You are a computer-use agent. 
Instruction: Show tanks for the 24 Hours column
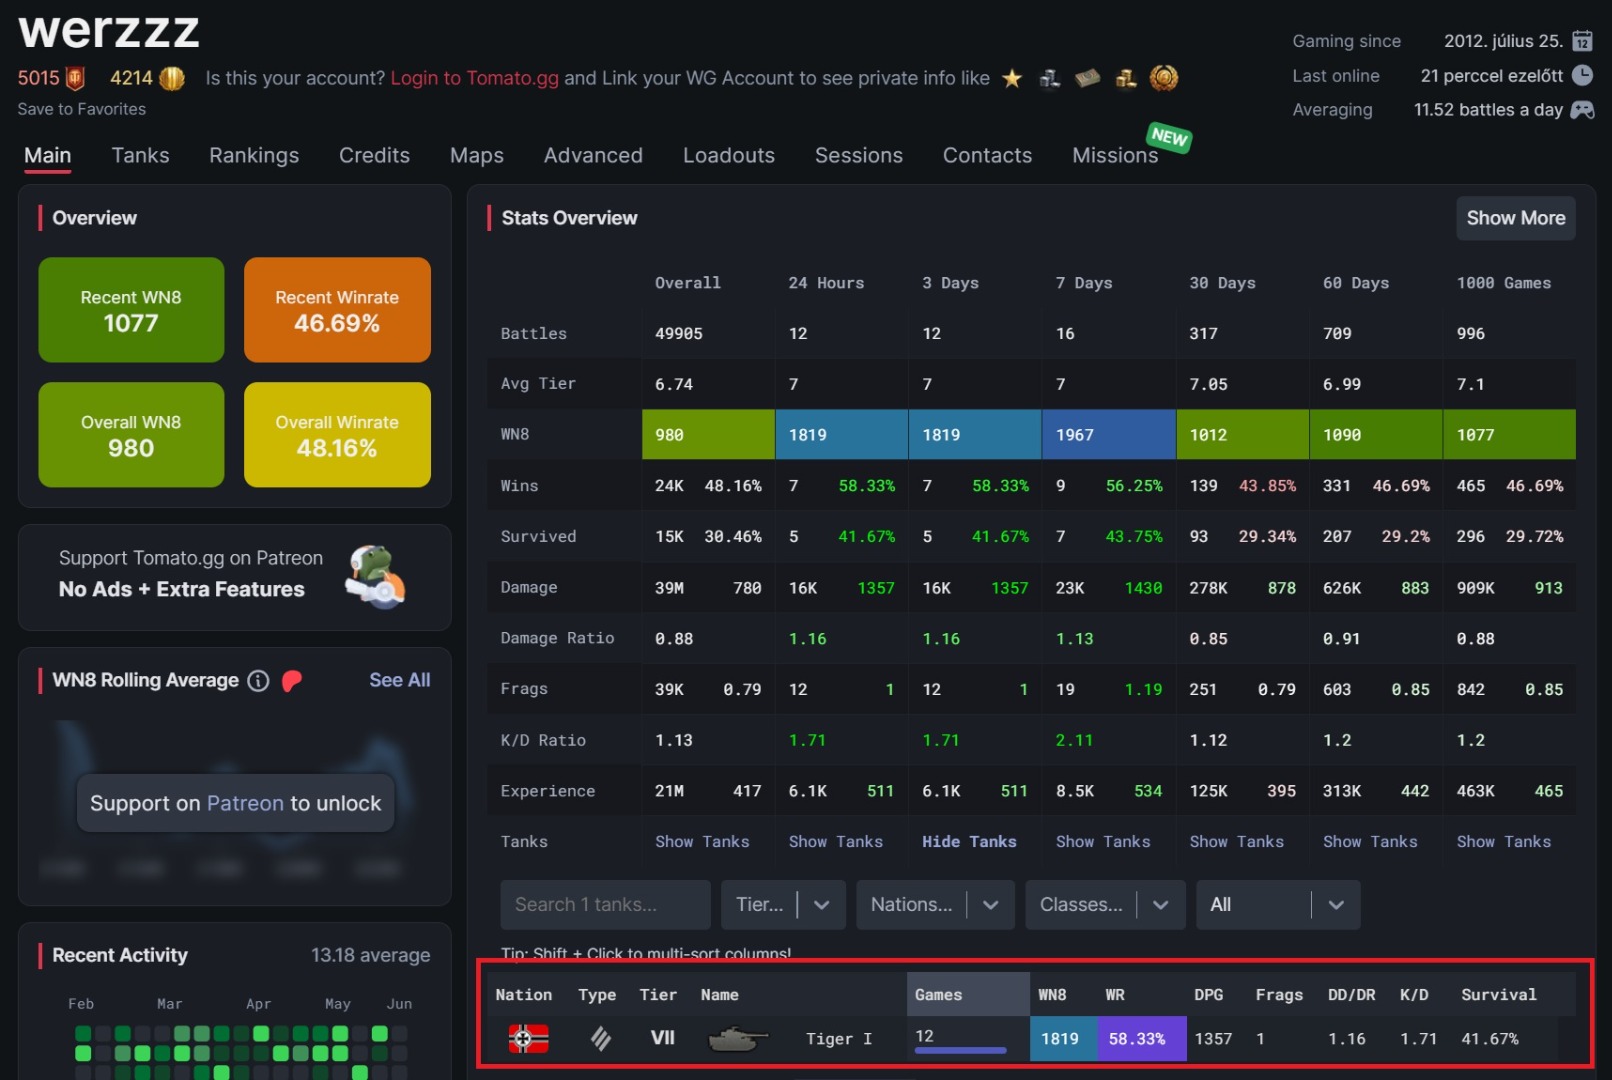[x=836, y=842]
